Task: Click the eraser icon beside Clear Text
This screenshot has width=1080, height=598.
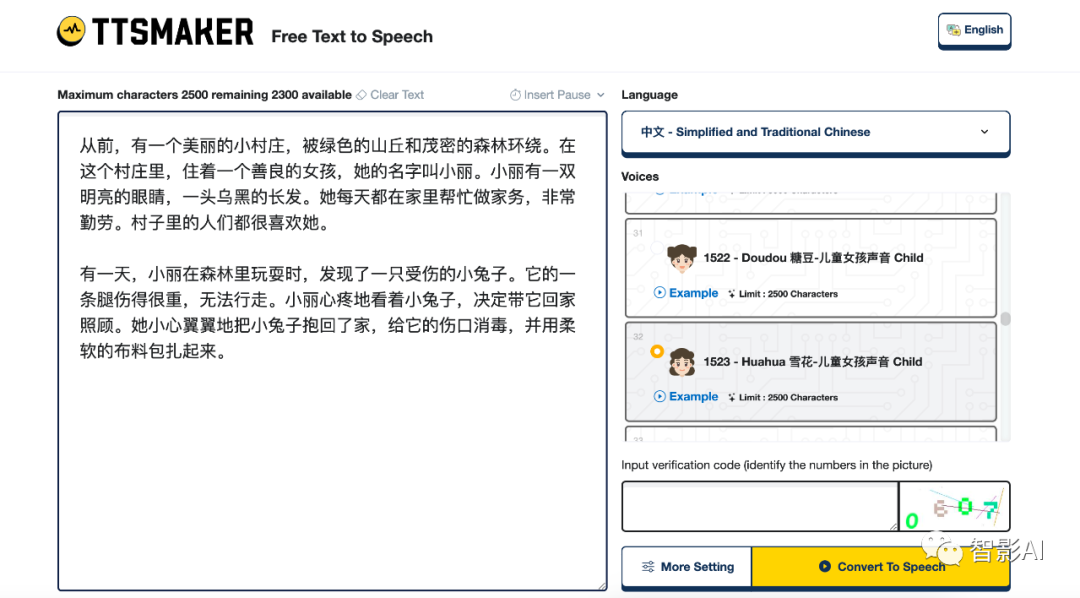Action: 361,95
